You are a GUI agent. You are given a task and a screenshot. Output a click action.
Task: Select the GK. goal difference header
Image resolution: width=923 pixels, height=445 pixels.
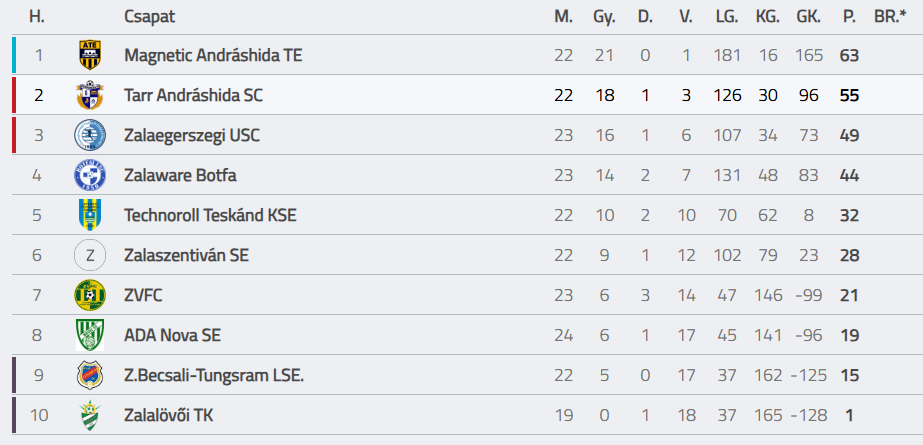click(809, 17)
